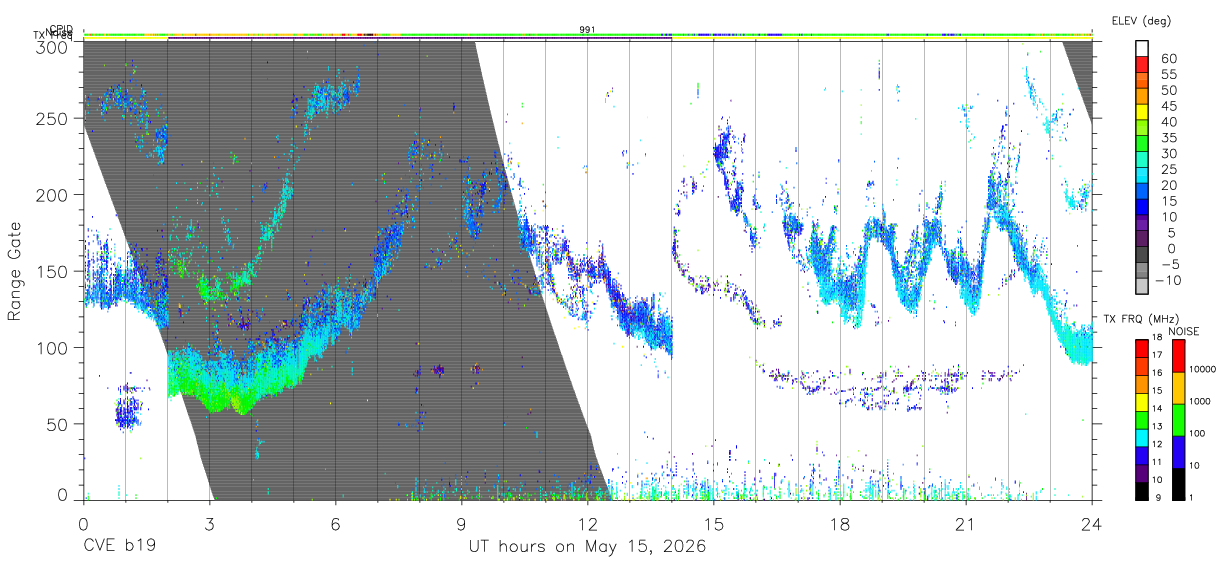Image resolution: width=1228 pixels, height=567 pixels.
Task: Click the red ELEV swatch between 55 and 60
Action: click(x=1142, y=66)
